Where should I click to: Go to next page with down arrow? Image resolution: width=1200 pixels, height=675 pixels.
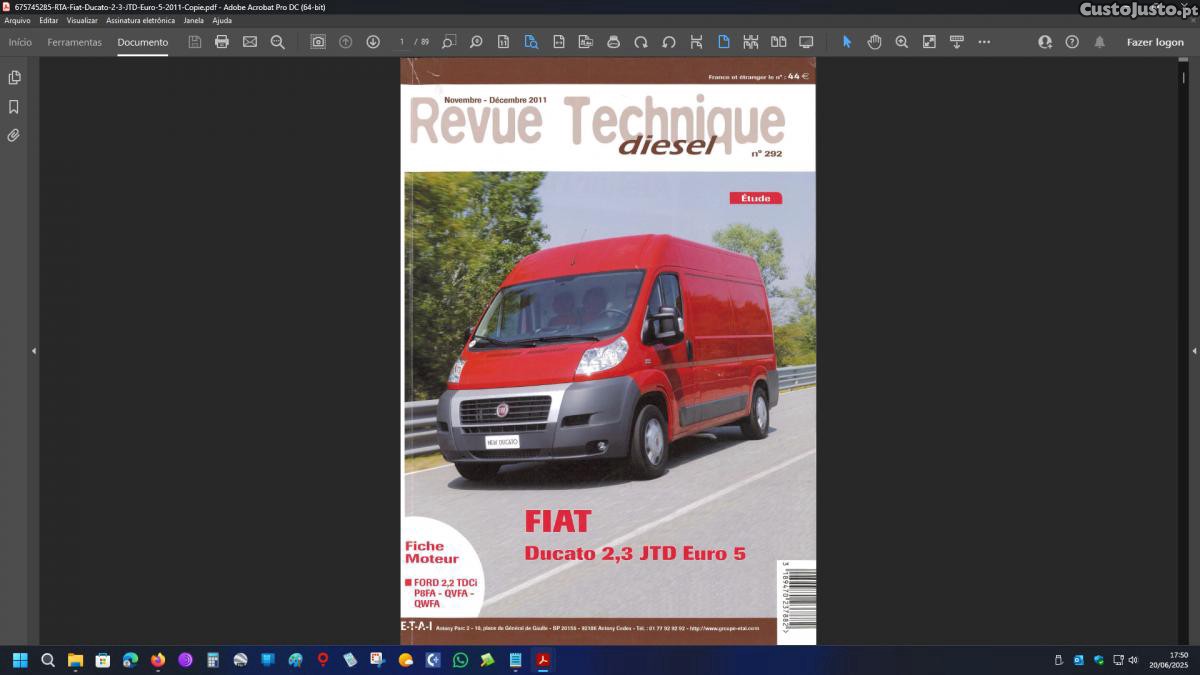pos(373,42)
